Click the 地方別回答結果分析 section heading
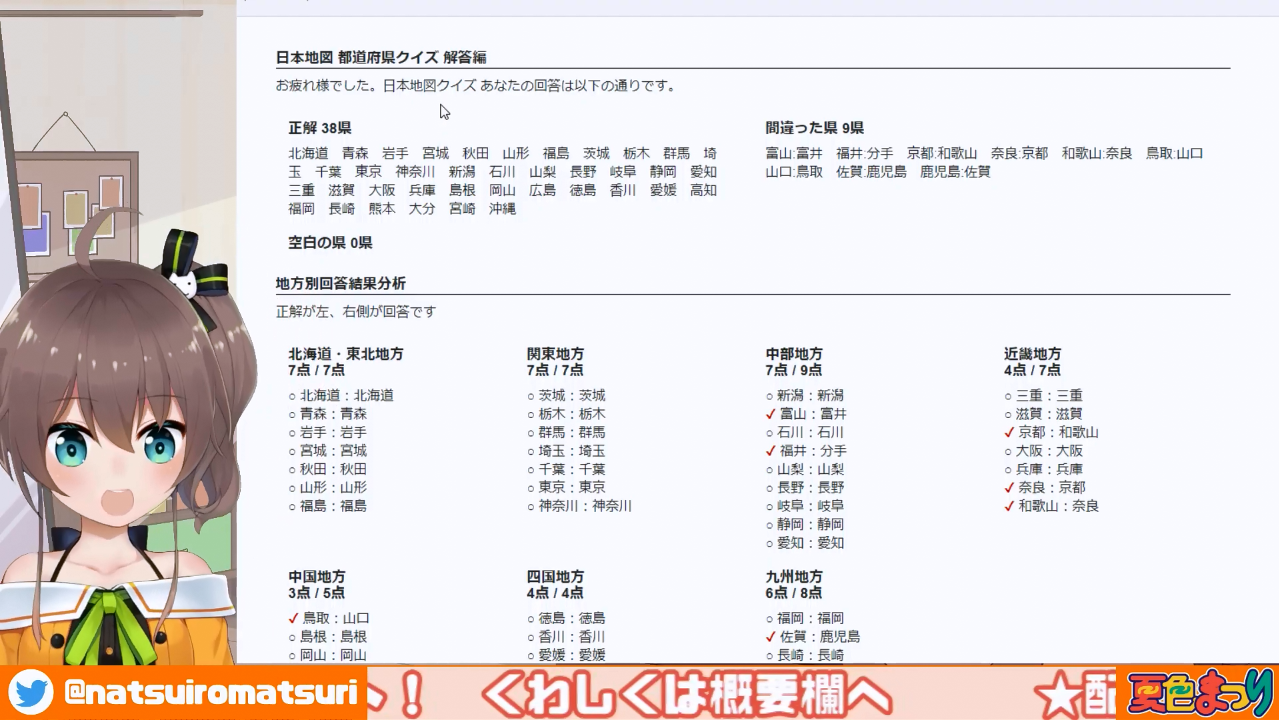The image size is (1279, 720). point(341,284)
